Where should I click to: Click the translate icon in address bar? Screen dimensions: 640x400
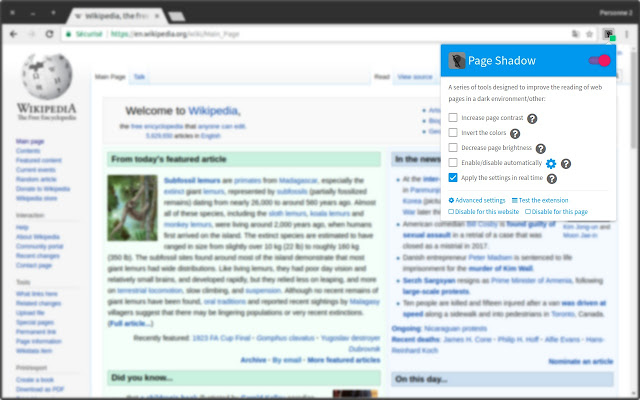[x=576, y=34]
